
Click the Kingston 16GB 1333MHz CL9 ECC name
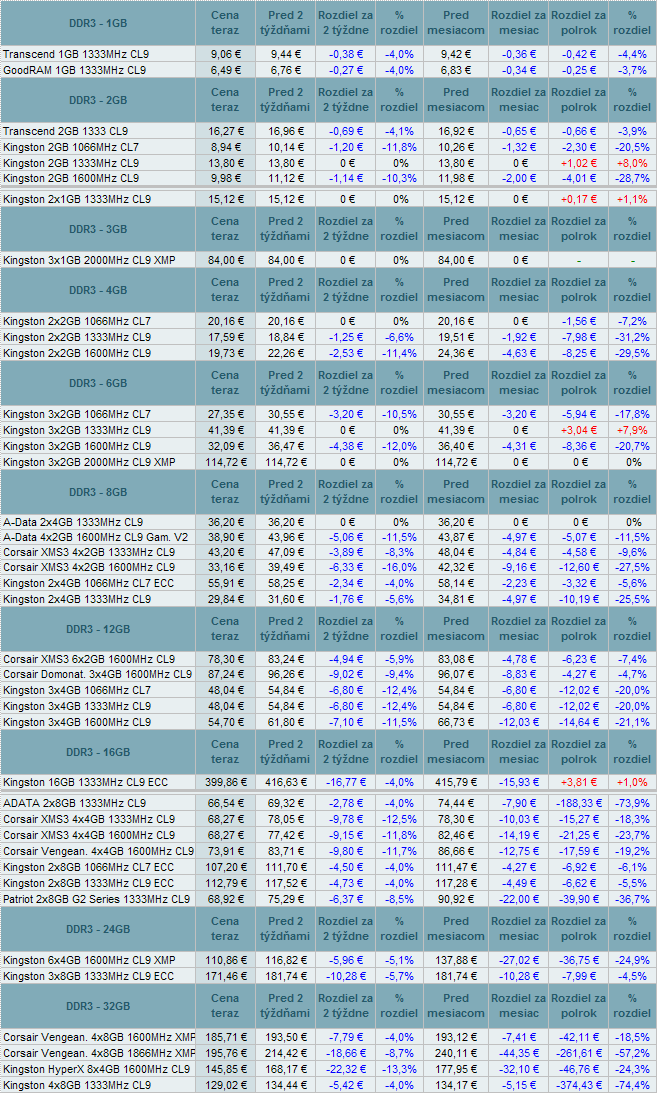(85, 783)
